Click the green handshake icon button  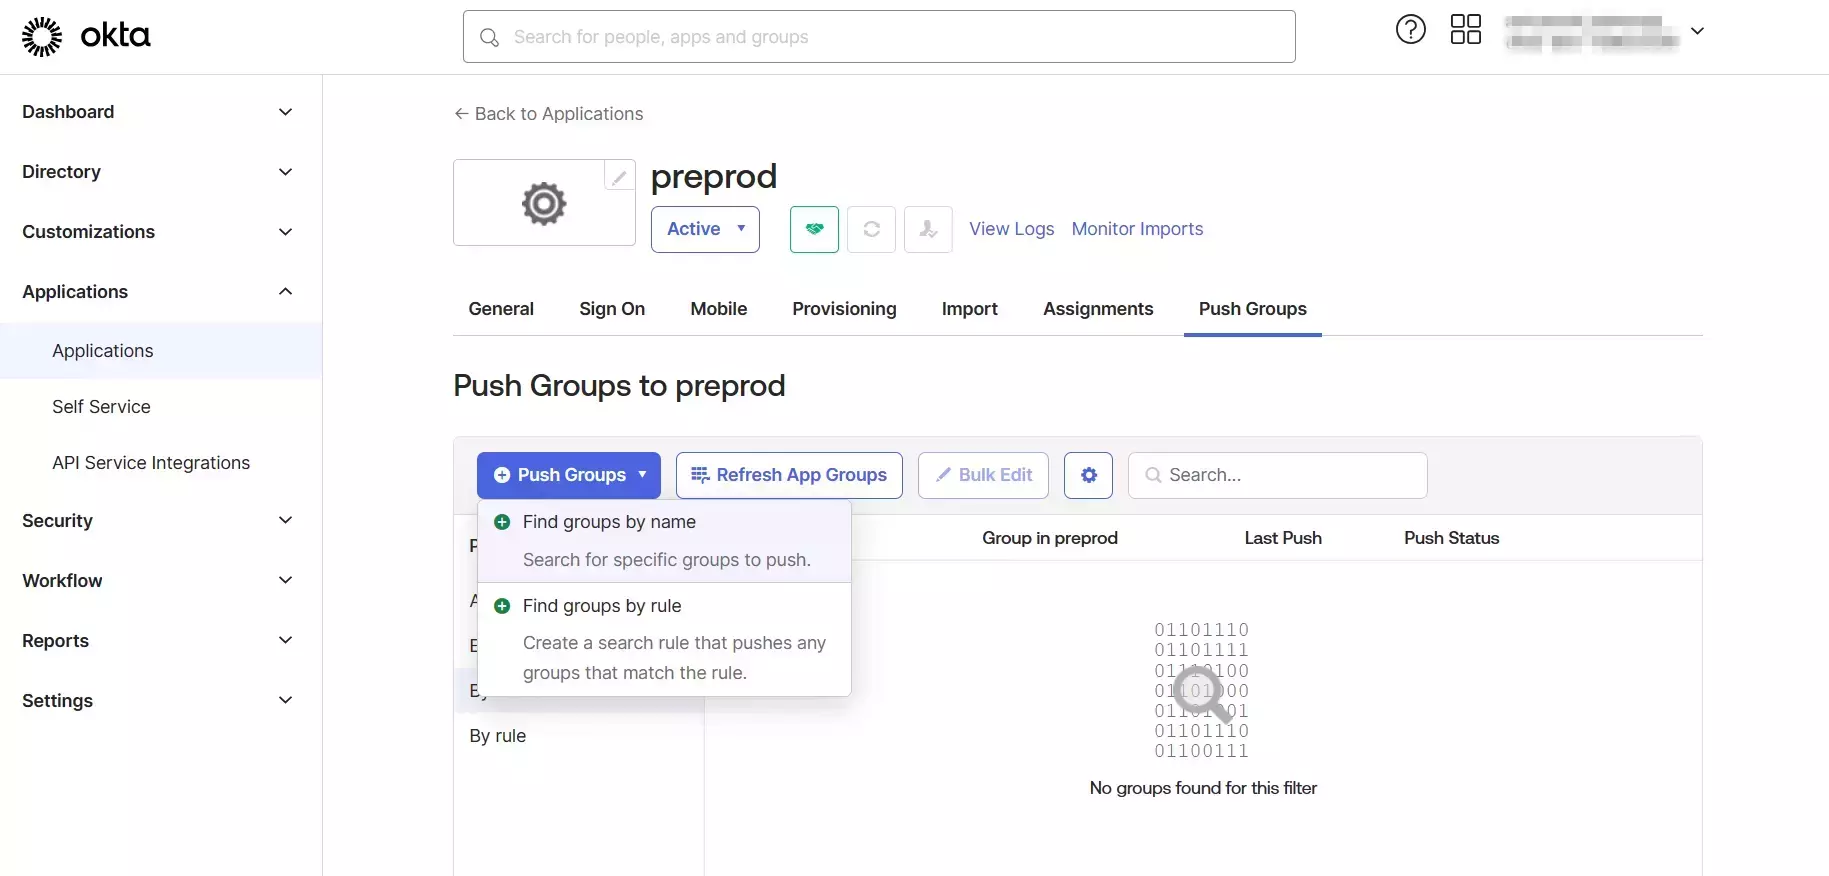click(x=814, y=229)
